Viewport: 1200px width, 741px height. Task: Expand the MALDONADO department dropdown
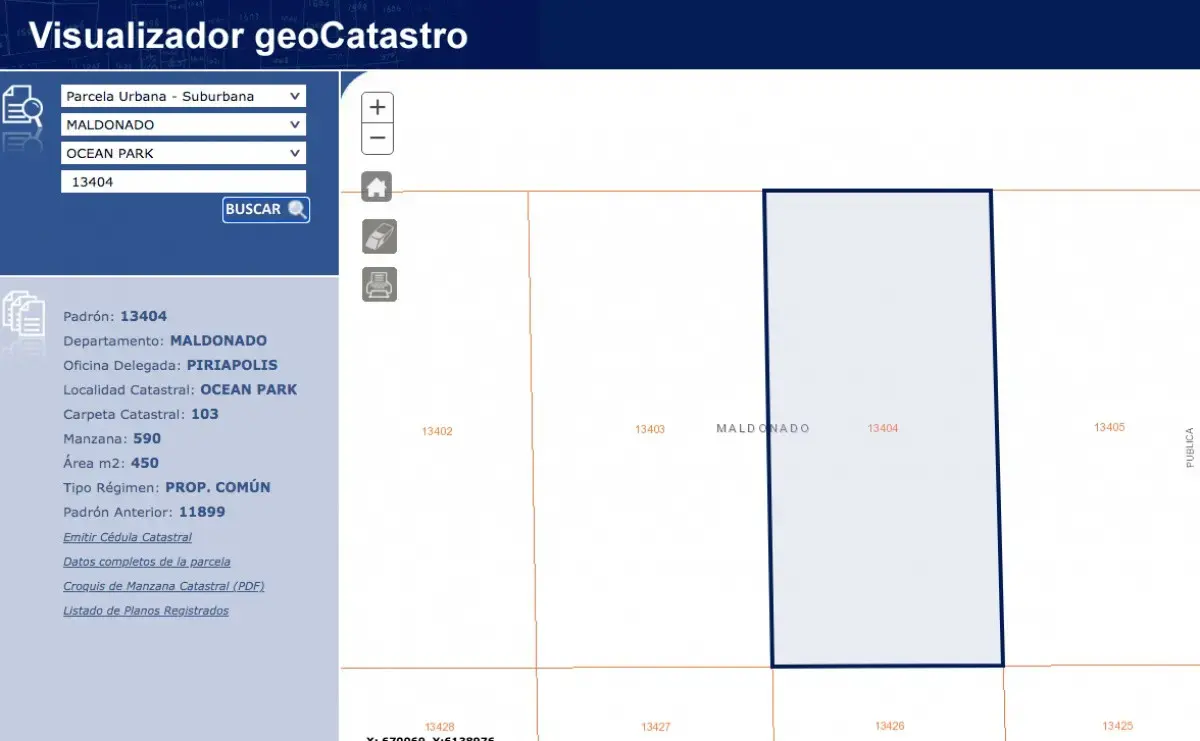click(184, 125)
